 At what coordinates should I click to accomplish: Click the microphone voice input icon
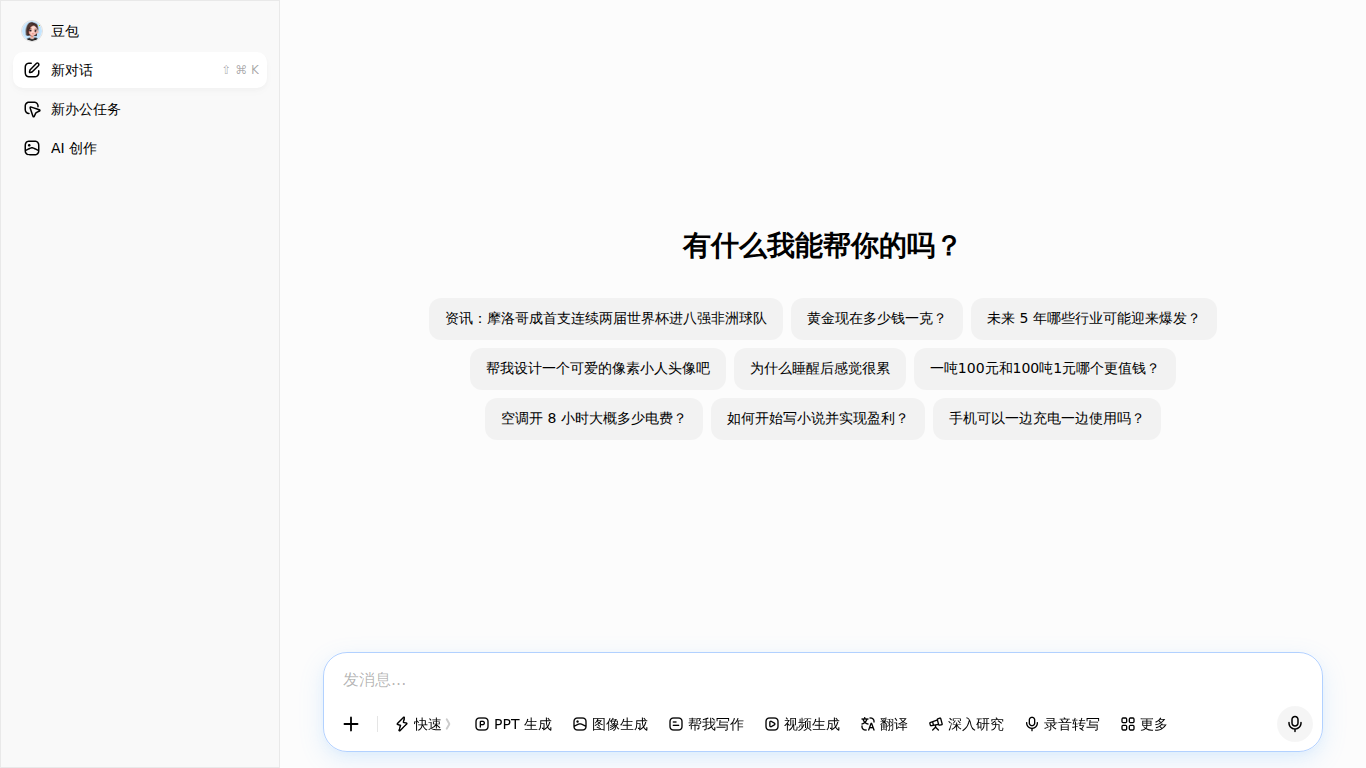(1295, 724)
